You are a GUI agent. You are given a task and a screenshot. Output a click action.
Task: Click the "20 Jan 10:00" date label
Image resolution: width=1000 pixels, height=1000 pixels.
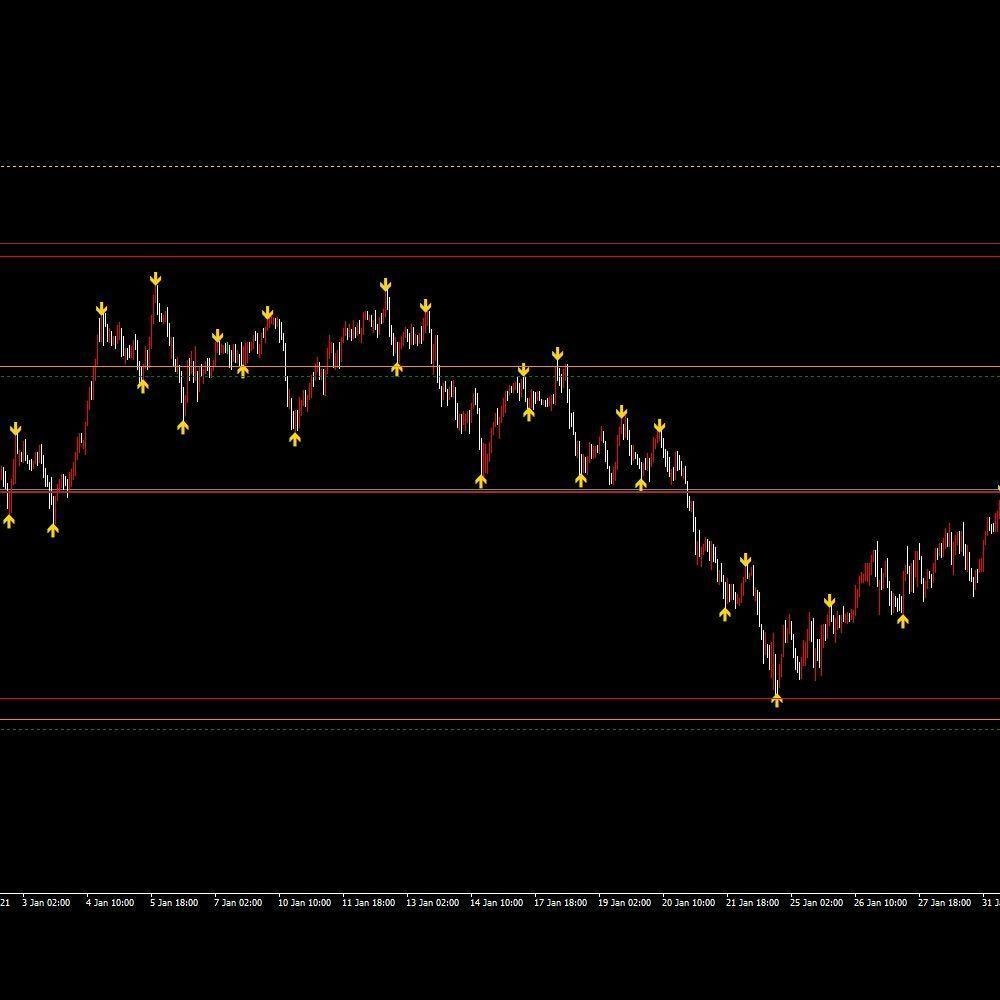(689, 902)
